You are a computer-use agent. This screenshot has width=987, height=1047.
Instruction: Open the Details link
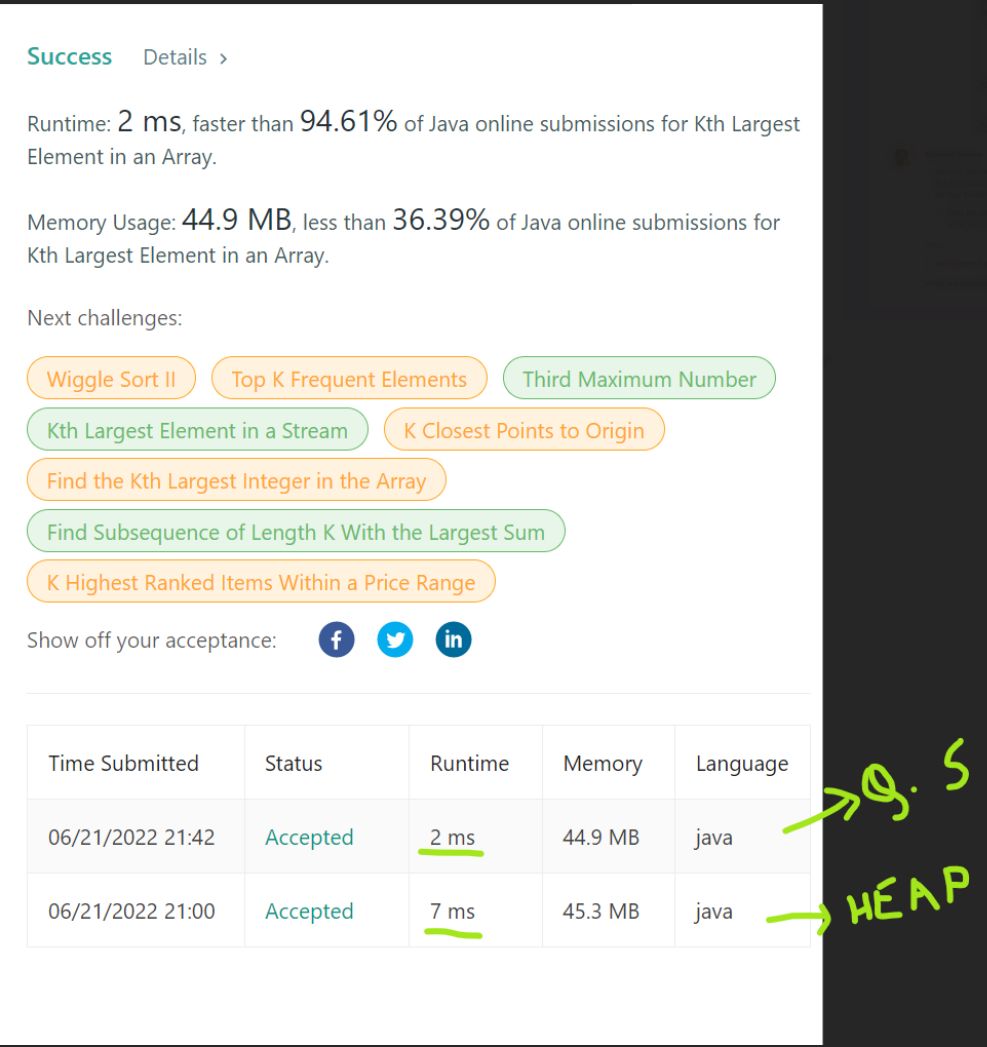(x=175, y=57)
